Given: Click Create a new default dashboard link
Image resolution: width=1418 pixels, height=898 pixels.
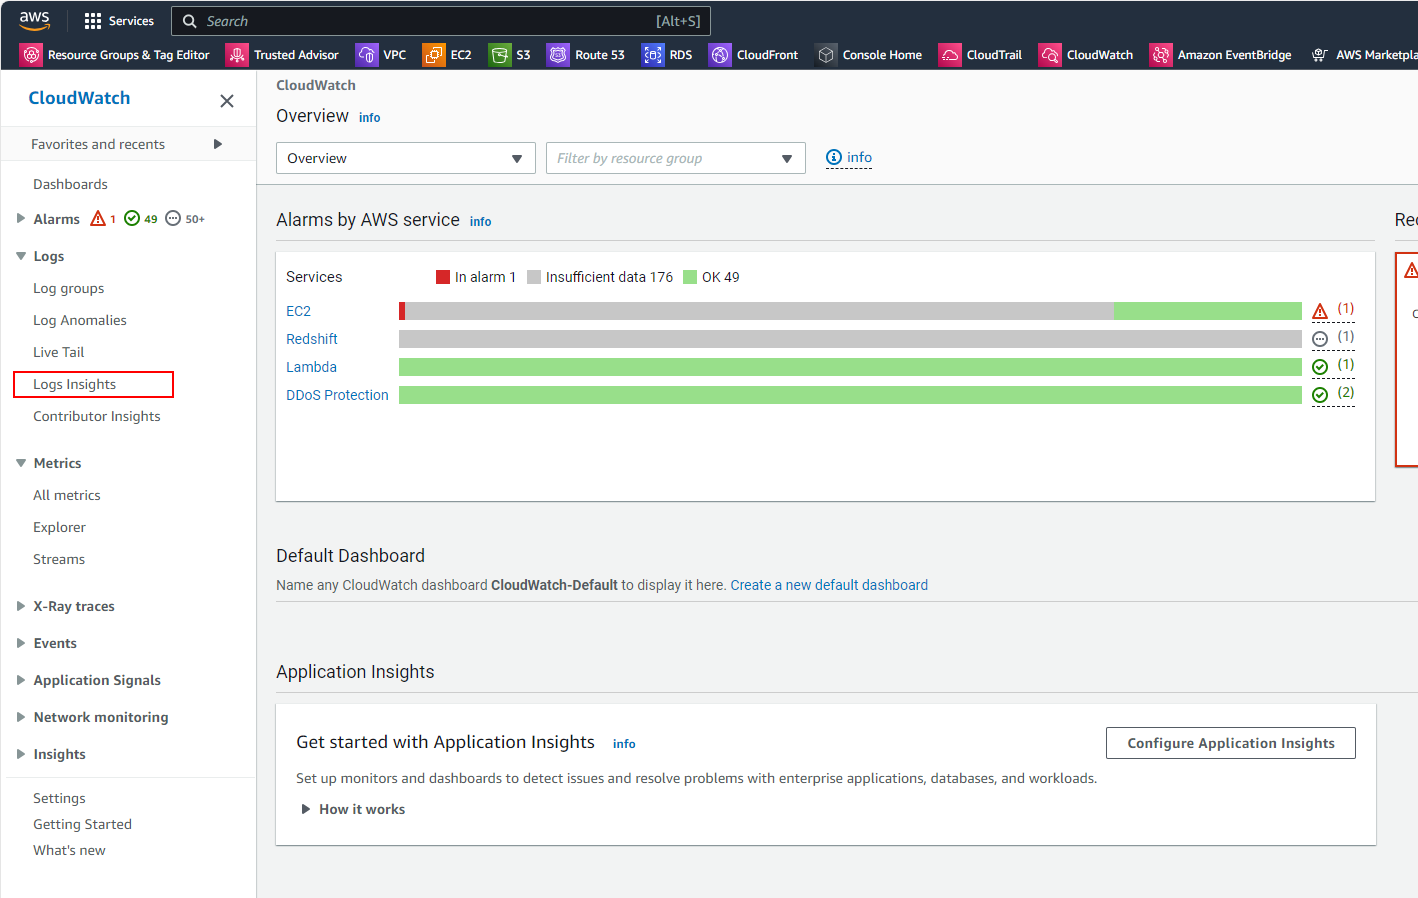Looking at the screenshot, I should point(829,585).
